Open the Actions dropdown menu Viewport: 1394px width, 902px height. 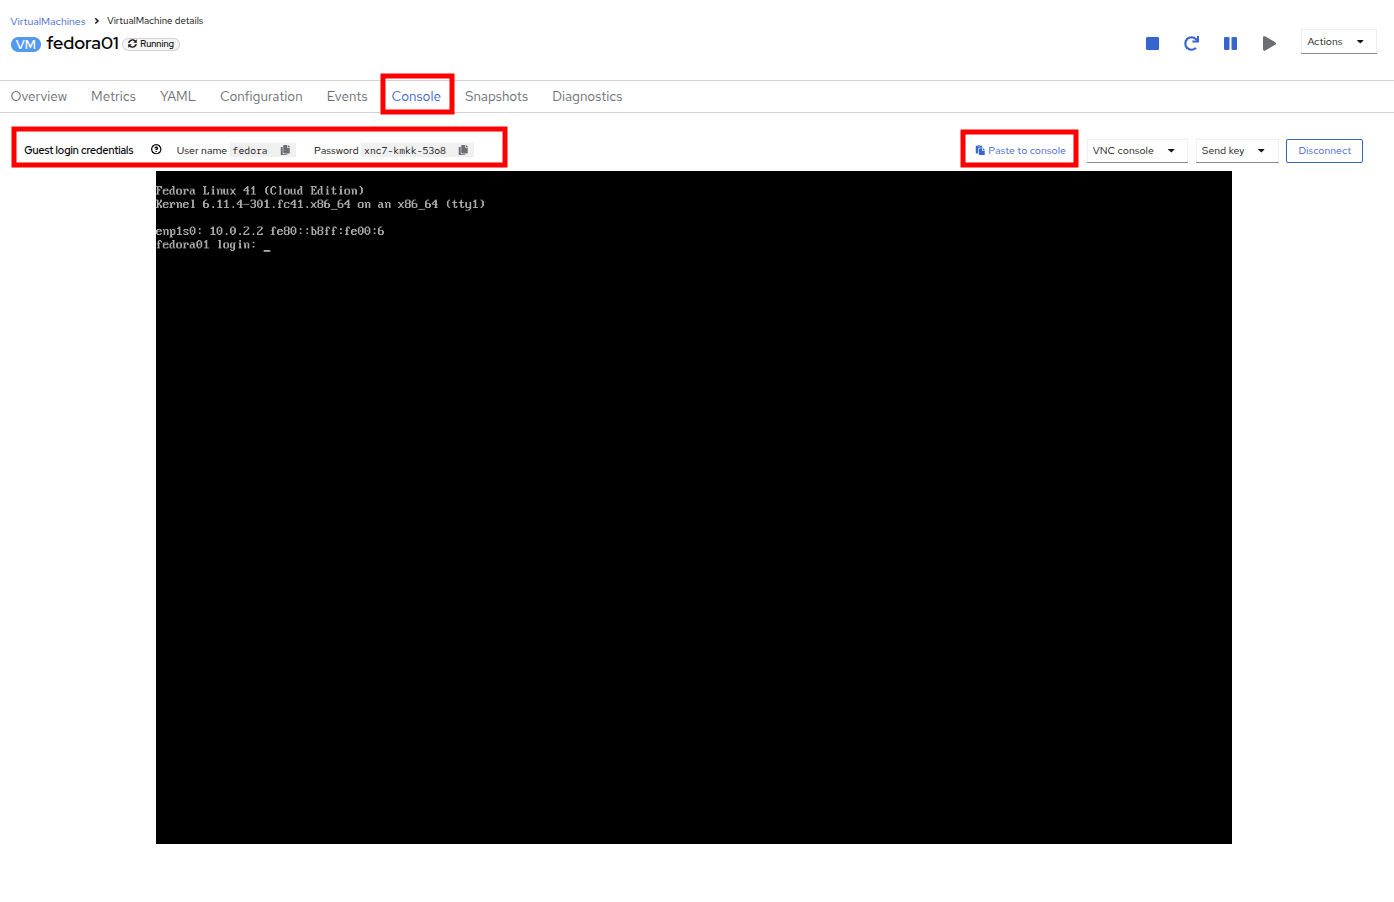click(x=1337, y=42)
